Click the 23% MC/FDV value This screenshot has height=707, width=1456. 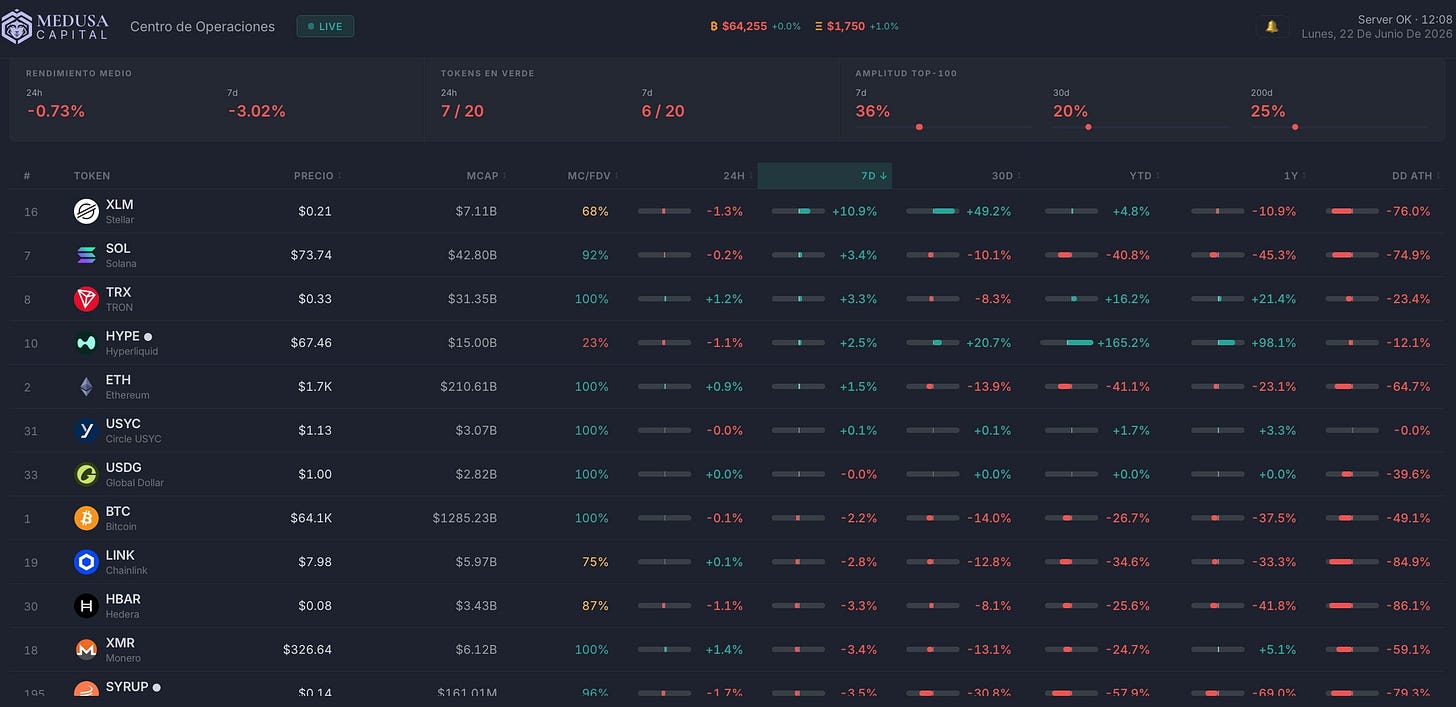click(x=595, y=343)
